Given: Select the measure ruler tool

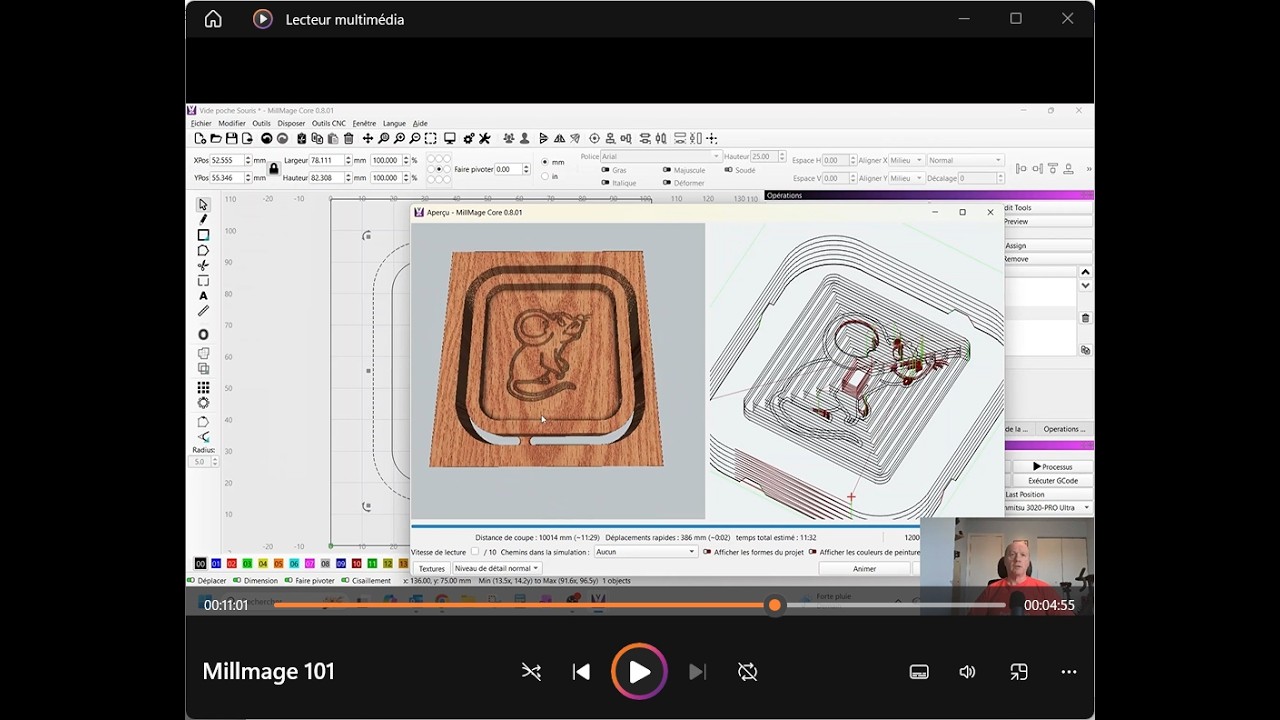Looking at the screenshot, I should 203,311.
